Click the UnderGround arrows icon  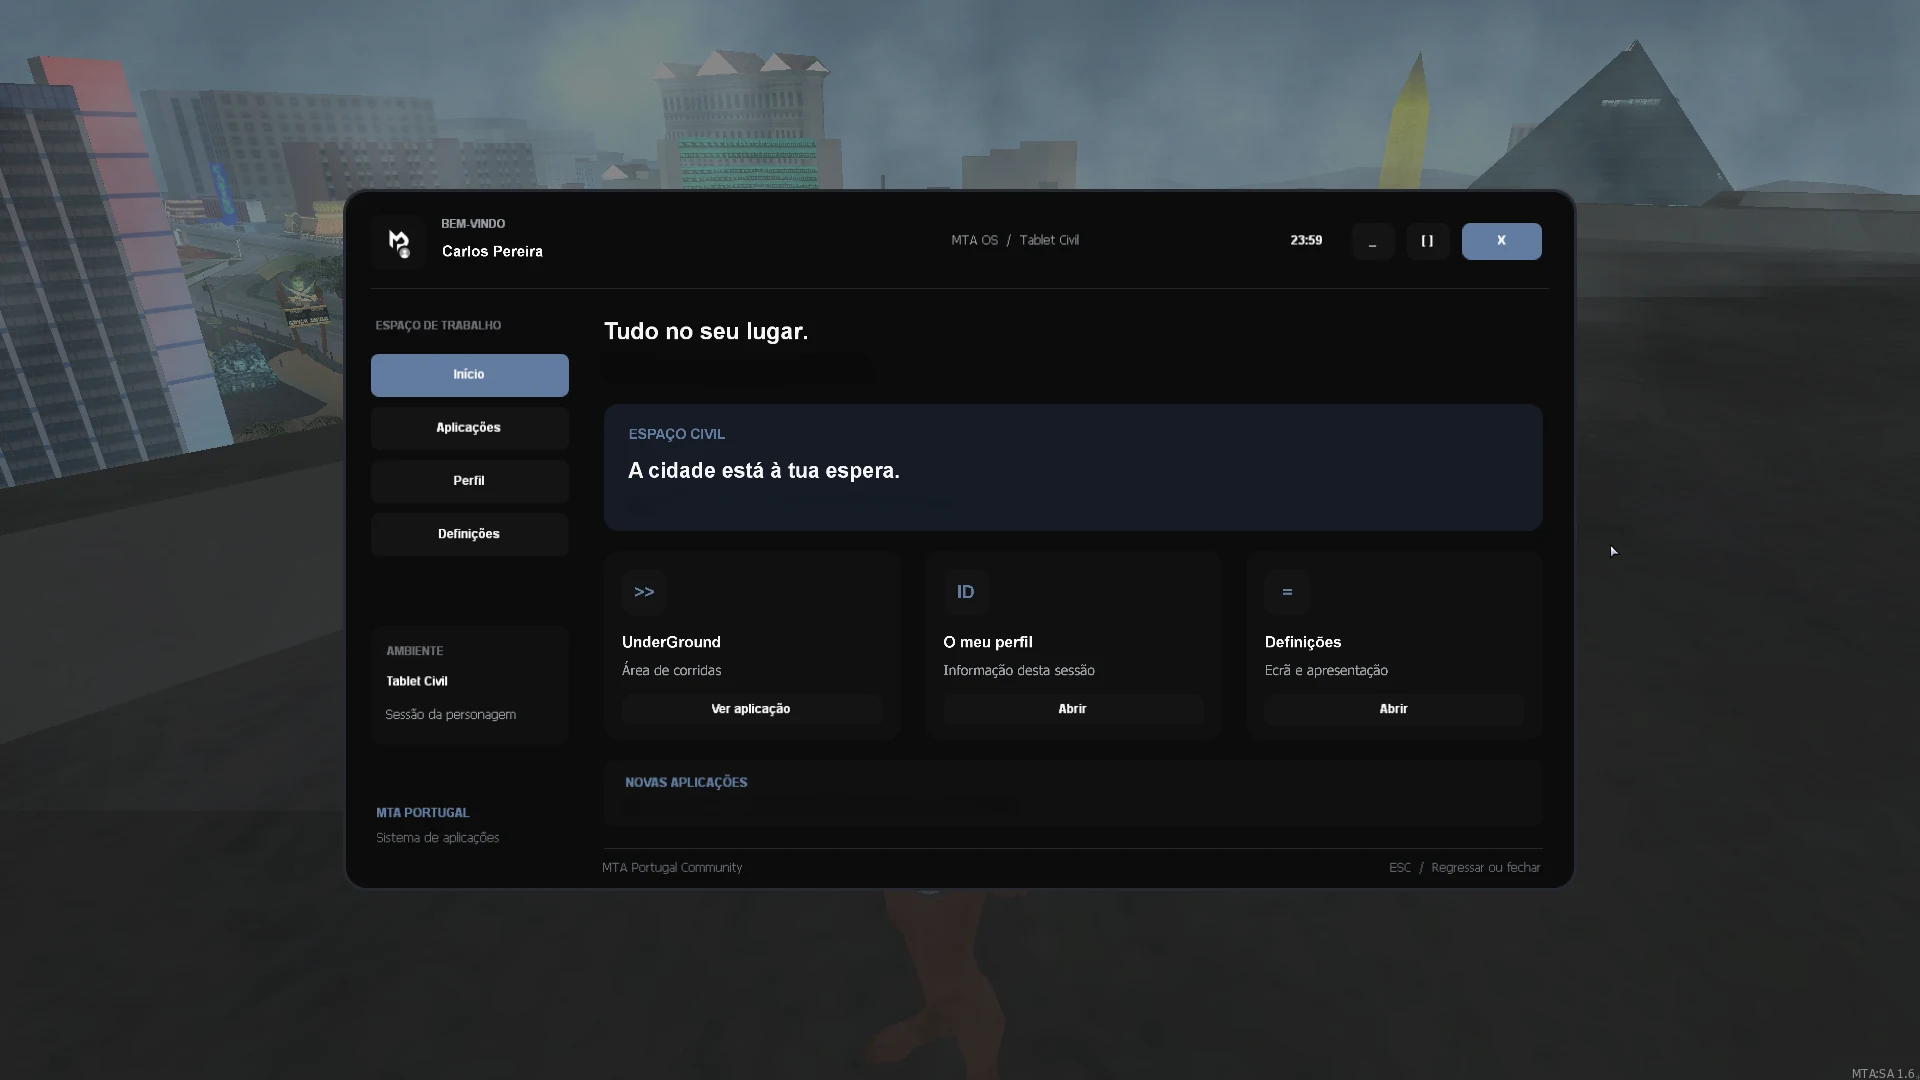(x=644, y=592)
